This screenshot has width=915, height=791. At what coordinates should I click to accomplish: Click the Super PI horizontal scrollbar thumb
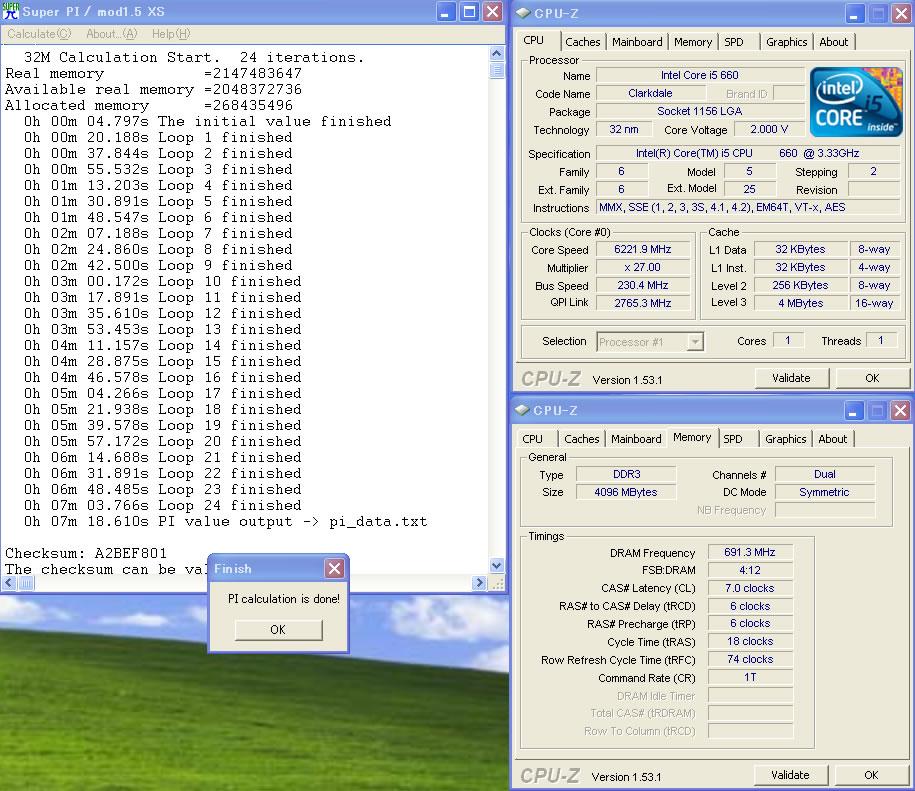[x=27, y=583]
